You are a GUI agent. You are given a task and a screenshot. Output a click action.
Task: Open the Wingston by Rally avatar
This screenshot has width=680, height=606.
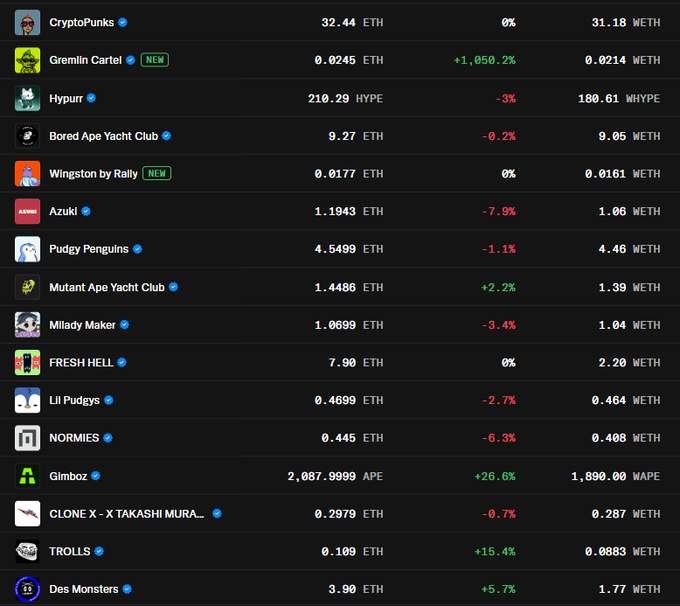point(27,174)
